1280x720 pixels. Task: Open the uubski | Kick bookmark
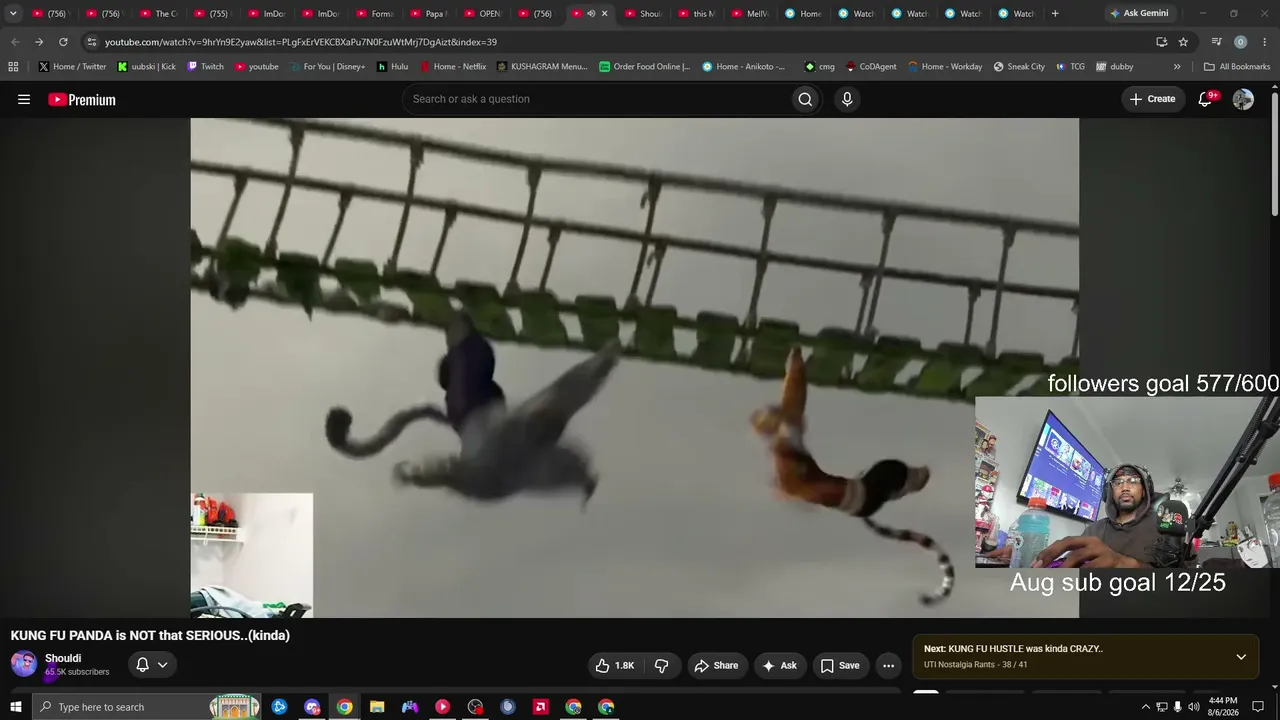point(146,67)
